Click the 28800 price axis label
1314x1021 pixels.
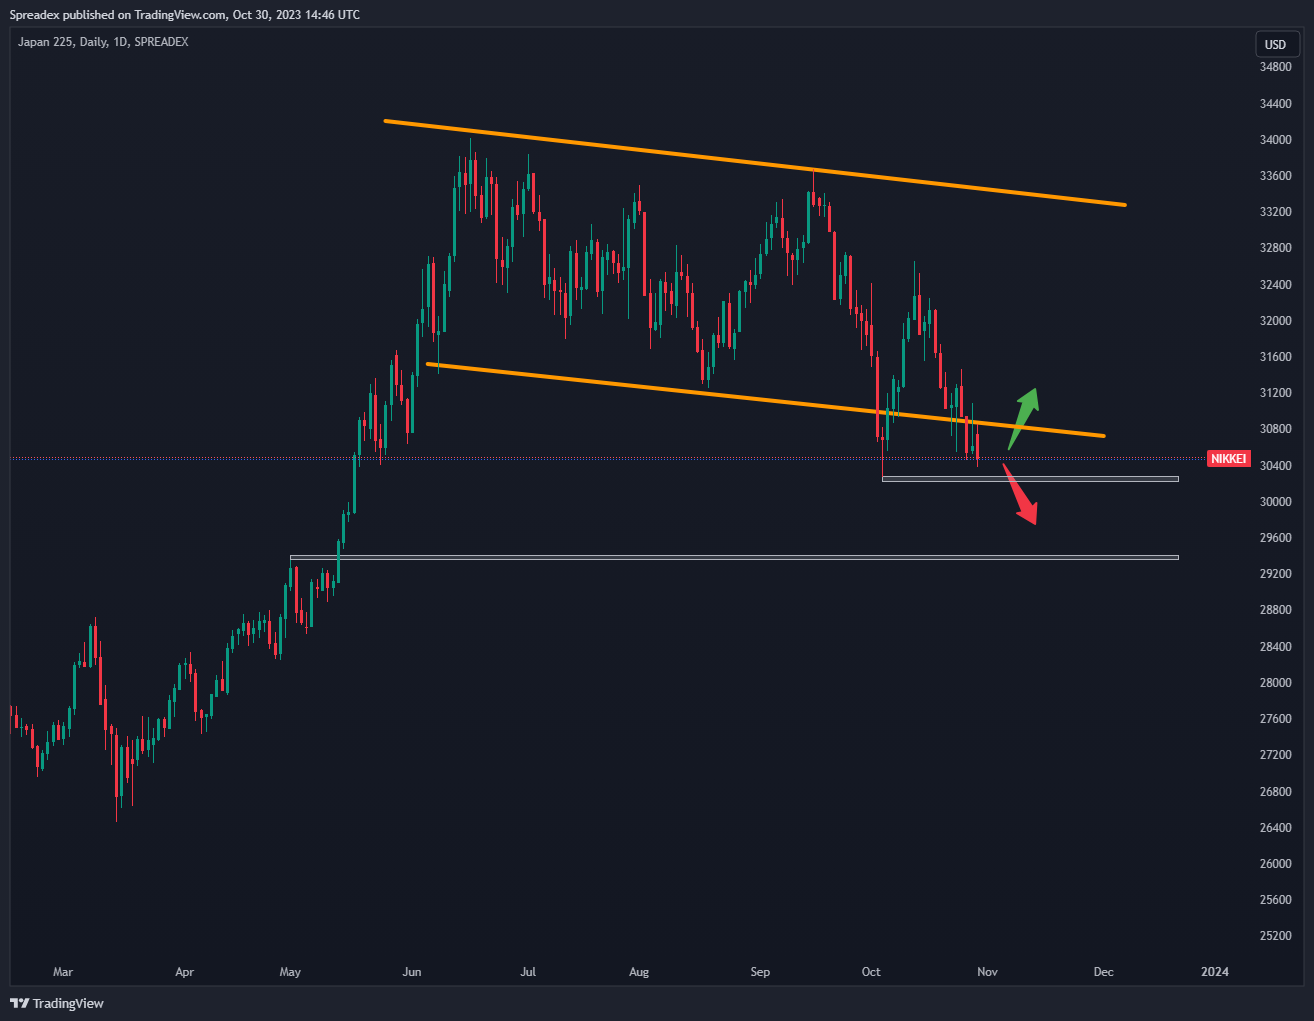pos(1276,610)
